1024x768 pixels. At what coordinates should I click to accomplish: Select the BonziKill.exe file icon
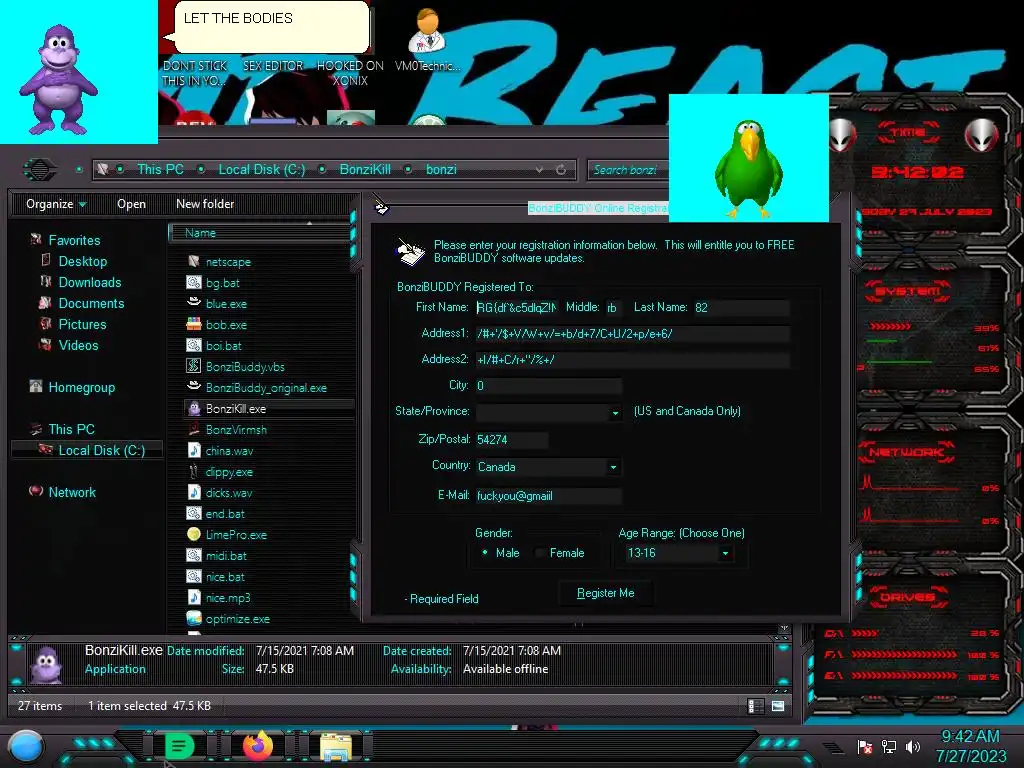pyautogui.click(x=194, y=408)
